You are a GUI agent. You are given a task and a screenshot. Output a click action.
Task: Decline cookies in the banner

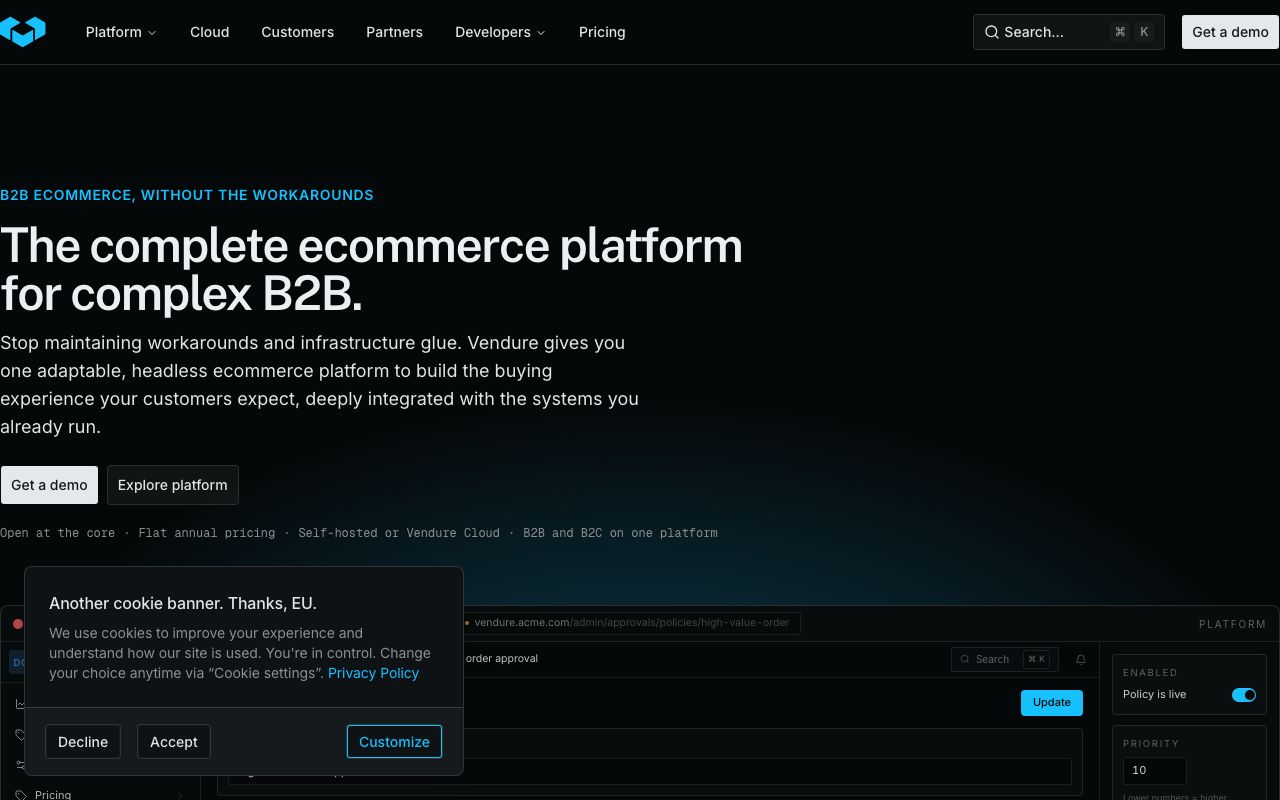[83, 742]
